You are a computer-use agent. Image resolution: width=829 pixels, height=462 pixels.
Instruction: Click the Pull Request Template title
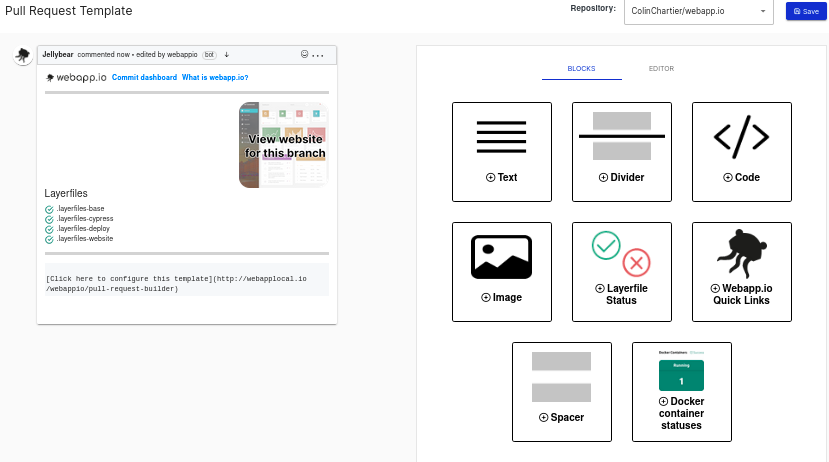pos(69,11)
